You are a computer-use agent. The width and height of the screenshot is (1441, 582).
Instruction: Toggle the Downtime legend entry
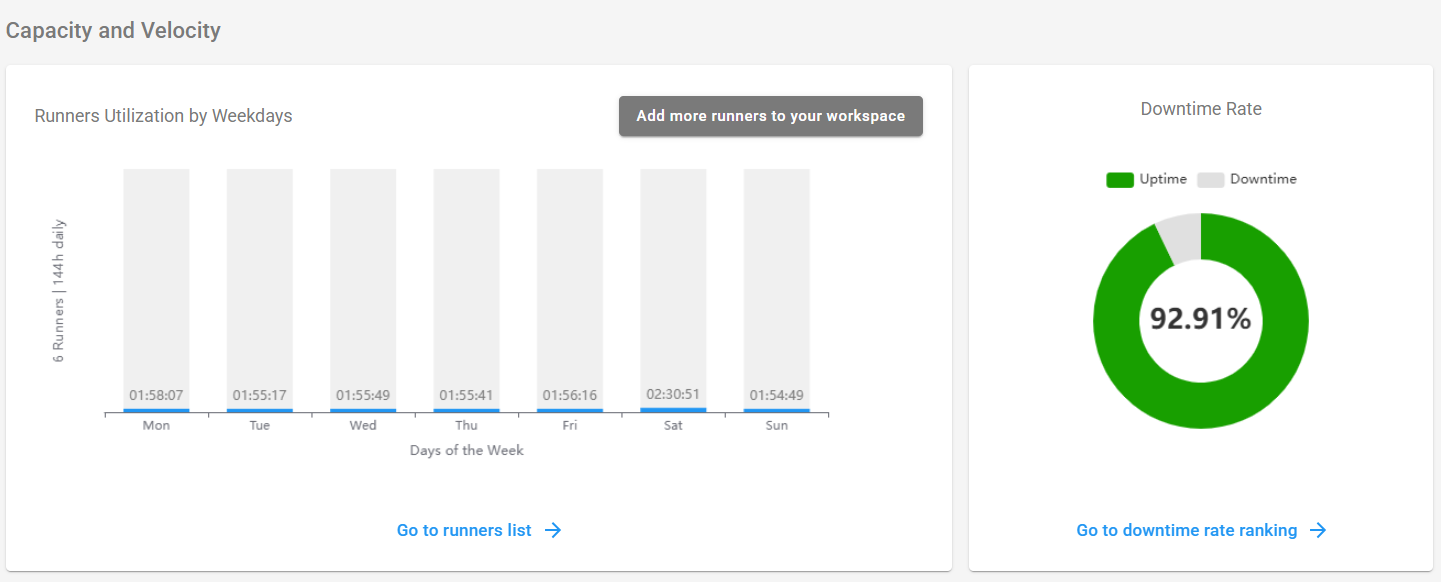1247,179
